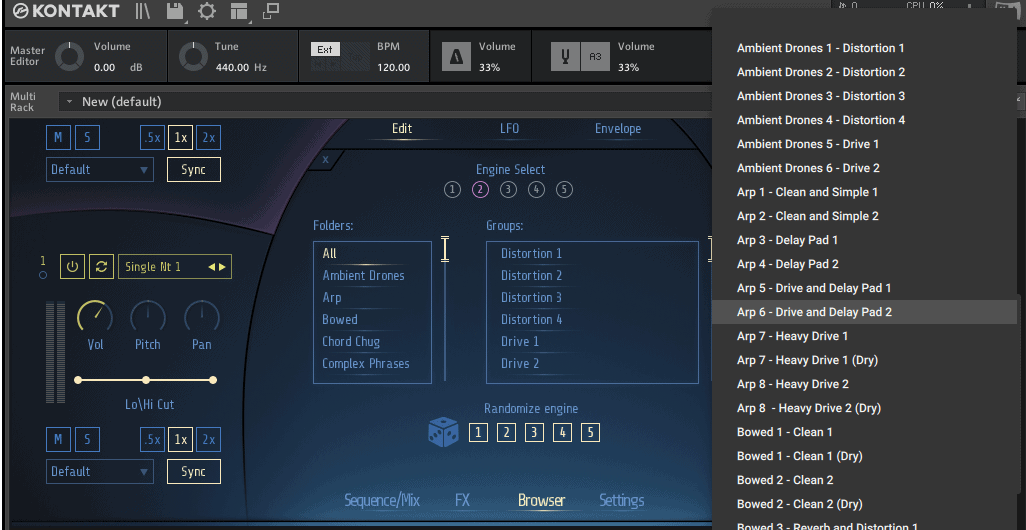This screenshot has width=1026, height=530.
Task: Click previous preset left arrow
Action: pos(211,267)
